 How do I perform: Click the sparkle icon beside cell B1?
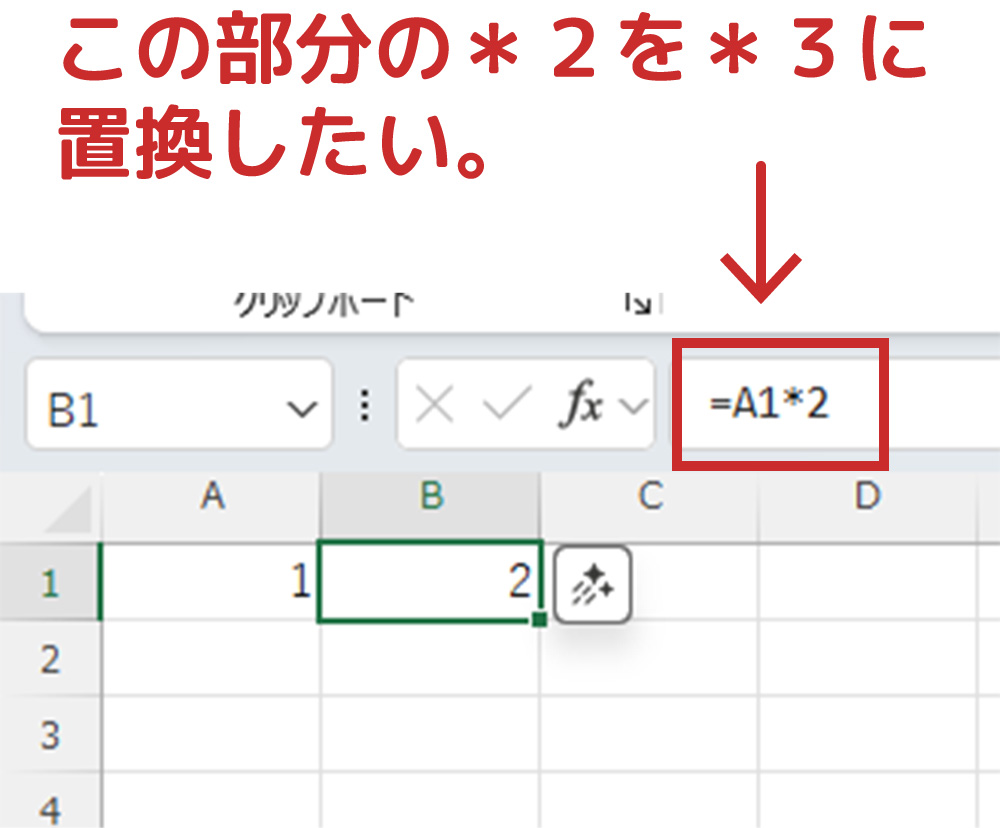pyautogui.click(x=592, y=585)
